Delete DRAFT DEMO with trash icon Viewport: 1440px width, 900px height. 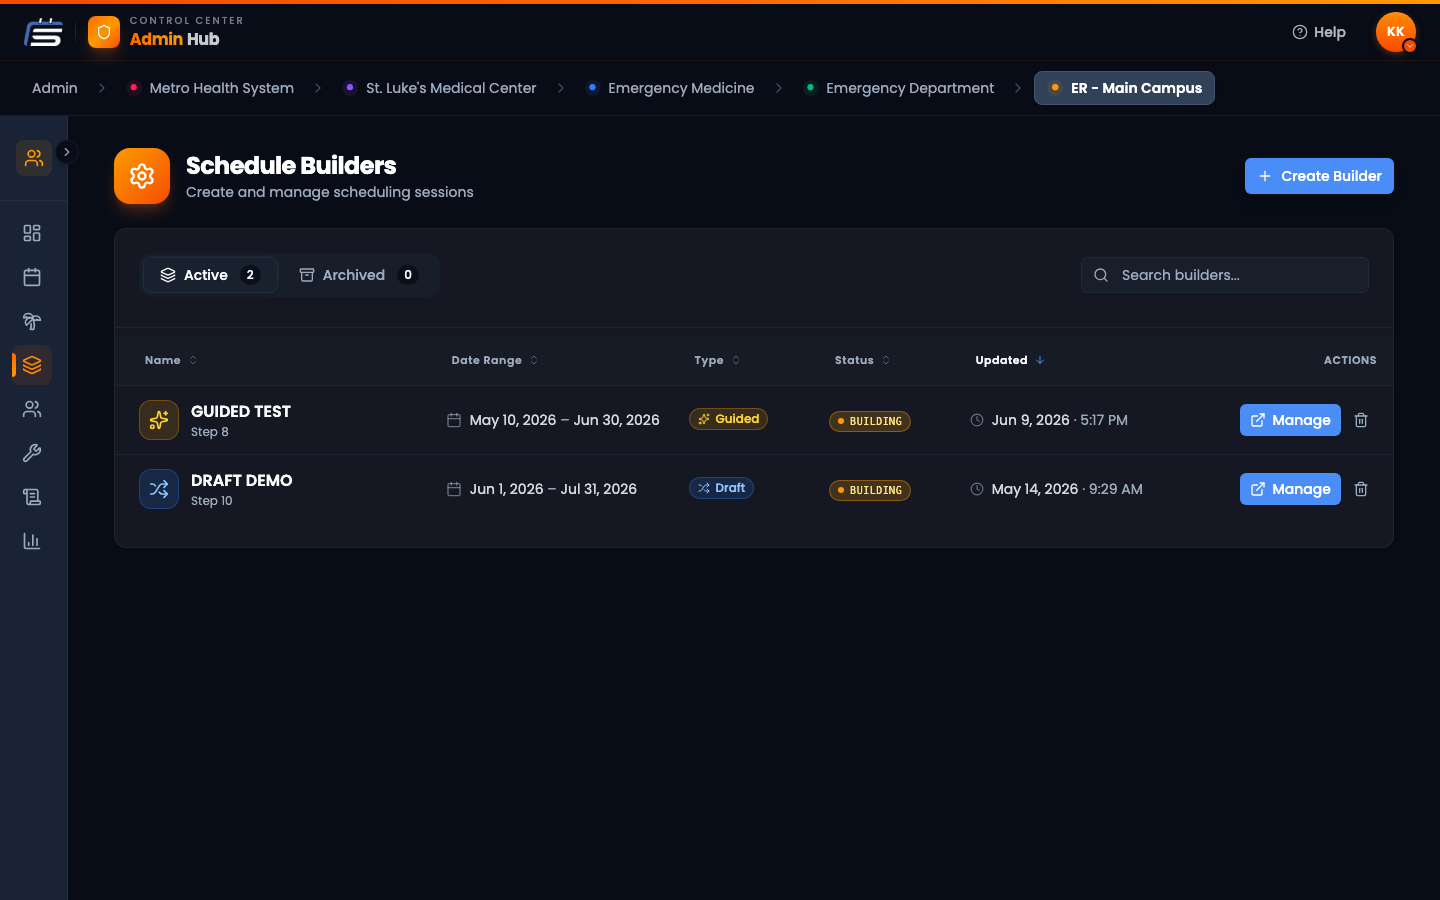1361,489
